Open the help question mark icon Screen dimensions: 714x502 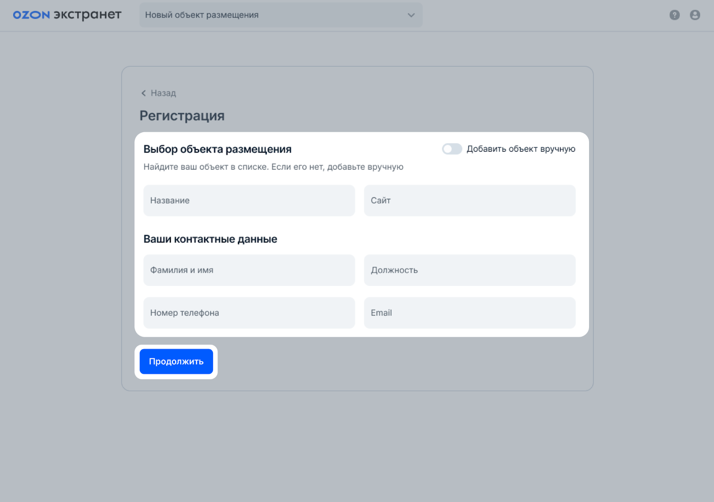point(674,15)
